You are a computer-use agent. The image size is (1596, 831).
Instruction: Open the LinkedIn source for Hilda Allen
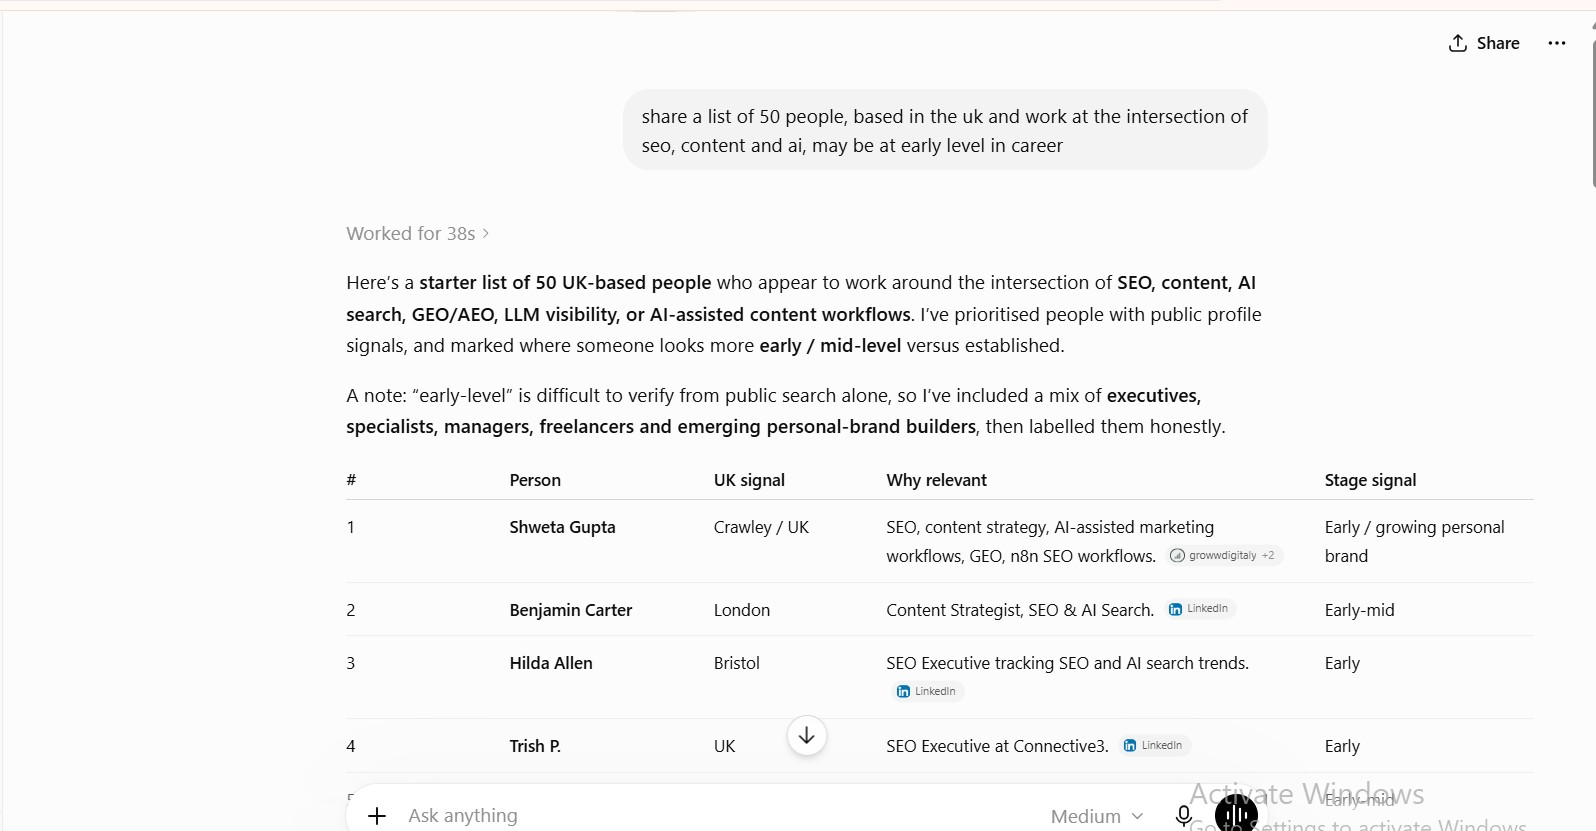point(927,691)
